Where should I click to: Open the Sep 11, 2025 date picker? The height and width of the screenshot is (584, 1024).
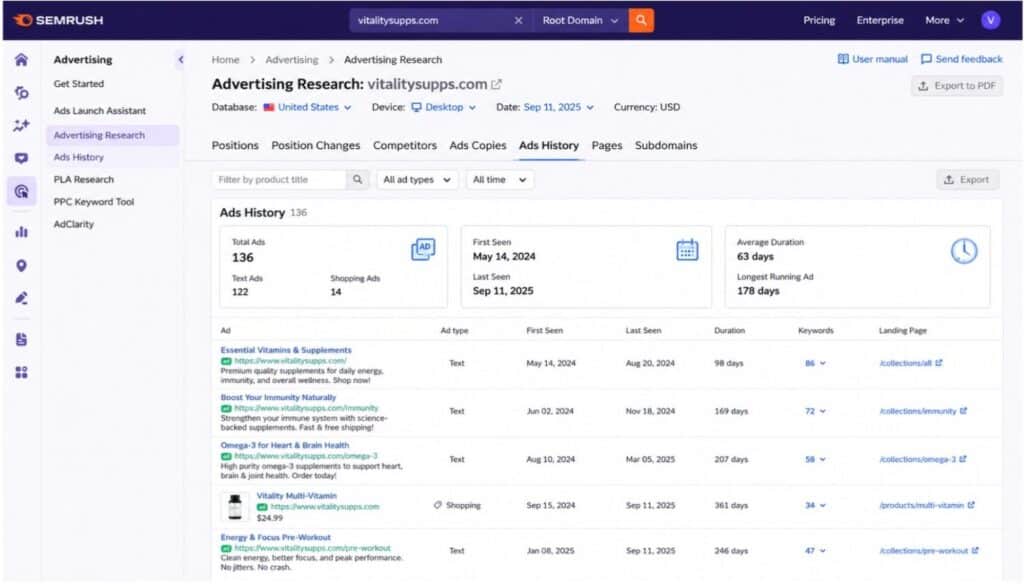coord(558,107)
